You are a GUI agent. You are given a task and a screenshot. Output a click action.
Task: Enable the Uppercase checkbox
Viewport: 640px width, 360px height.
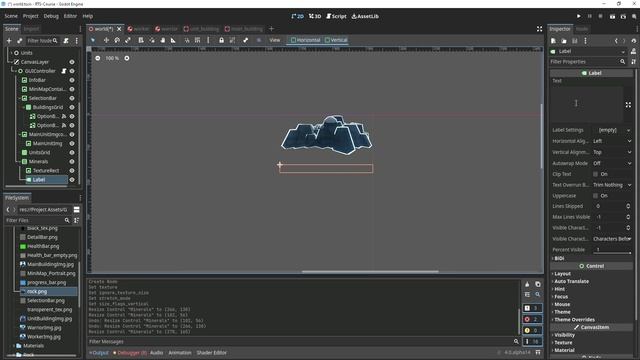tap(596, 196)
